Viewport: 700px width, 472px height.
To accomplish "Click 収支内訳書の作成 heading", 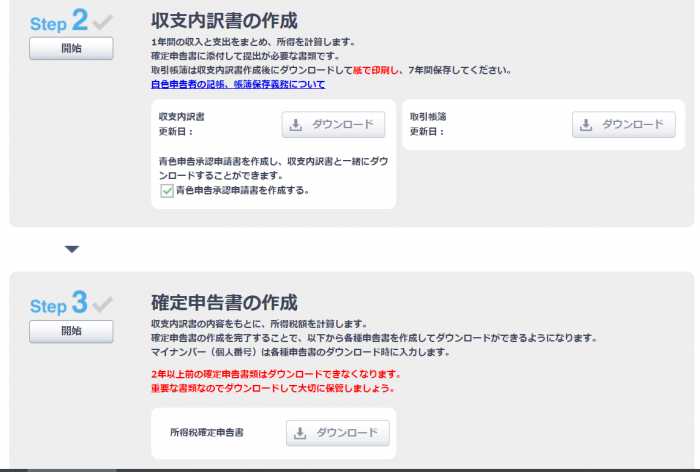I will (x=224, y=21).
